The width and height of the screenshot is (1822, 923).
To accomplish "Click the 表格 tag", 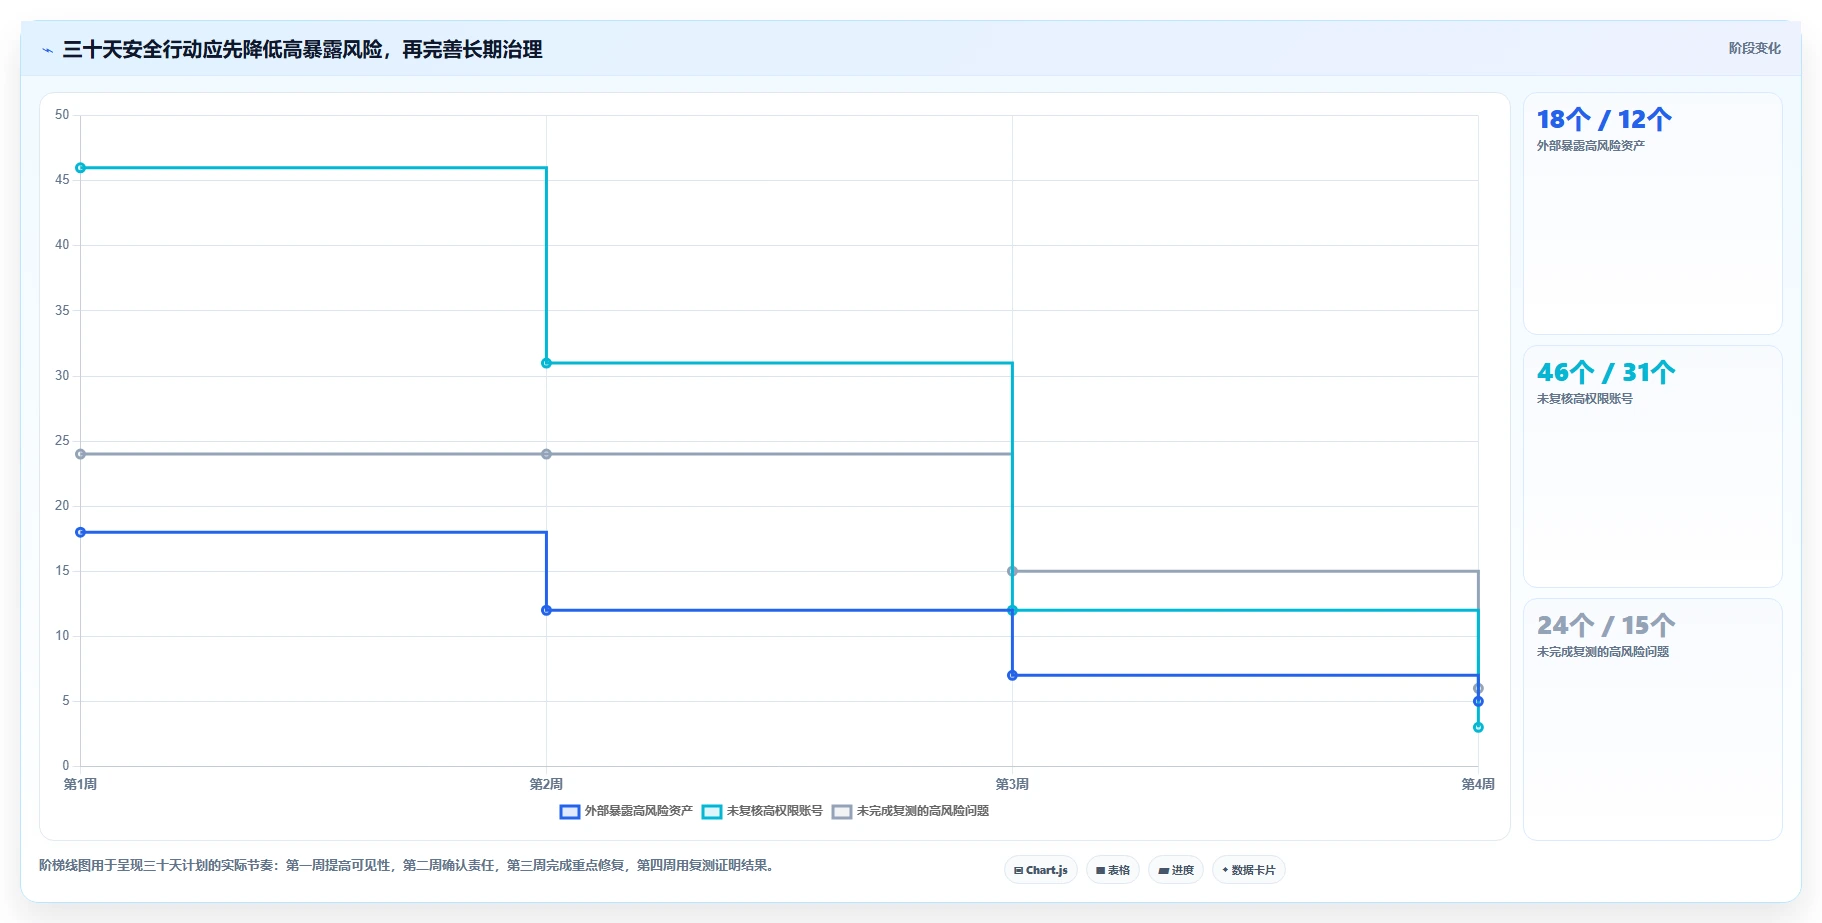I will click(x=1112, y=870).
